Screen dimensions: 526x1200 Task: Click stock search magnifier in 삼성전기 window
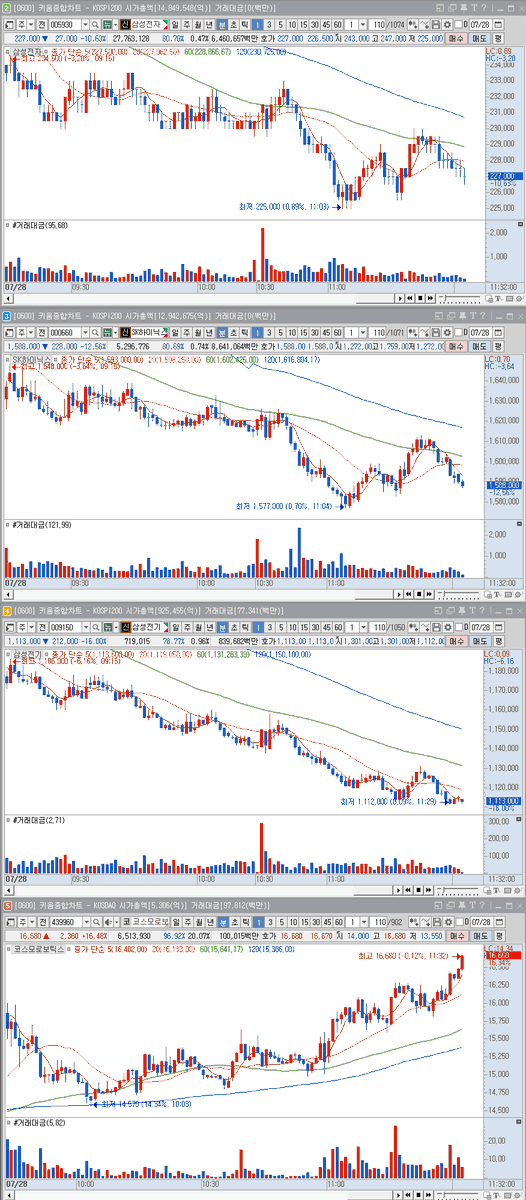[95, 627]
